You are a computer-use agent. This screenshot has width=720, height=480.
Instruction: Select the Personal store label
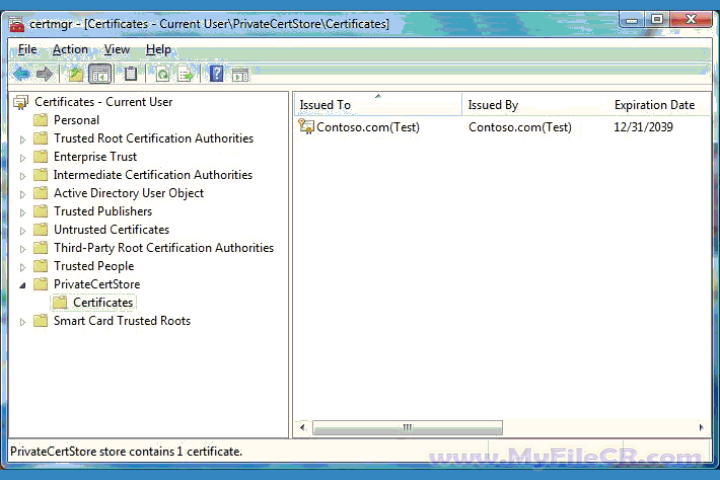click(x=76, y=120)
